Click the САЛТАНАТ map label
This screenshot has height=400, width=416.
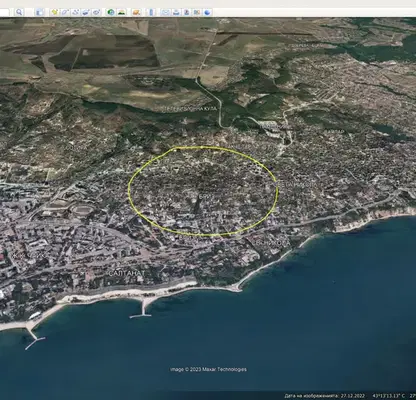coord(127,273)
